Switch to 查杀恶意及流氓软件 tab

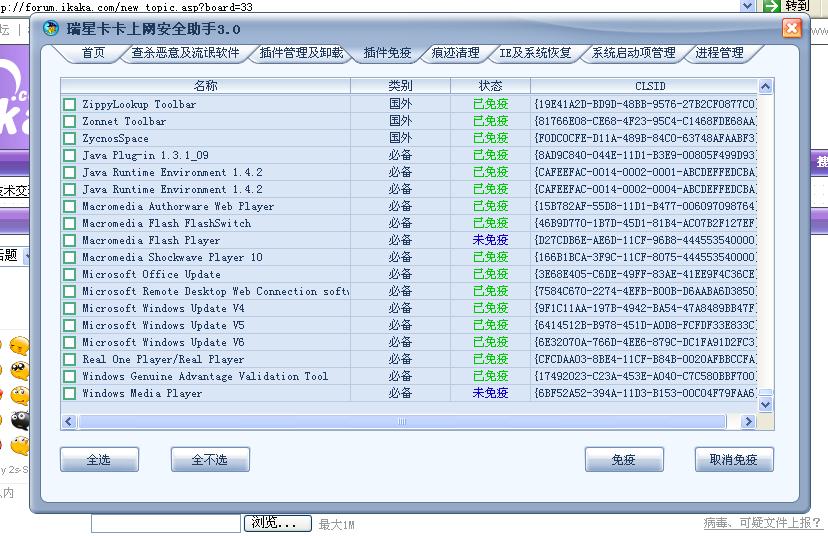[185, 53]
